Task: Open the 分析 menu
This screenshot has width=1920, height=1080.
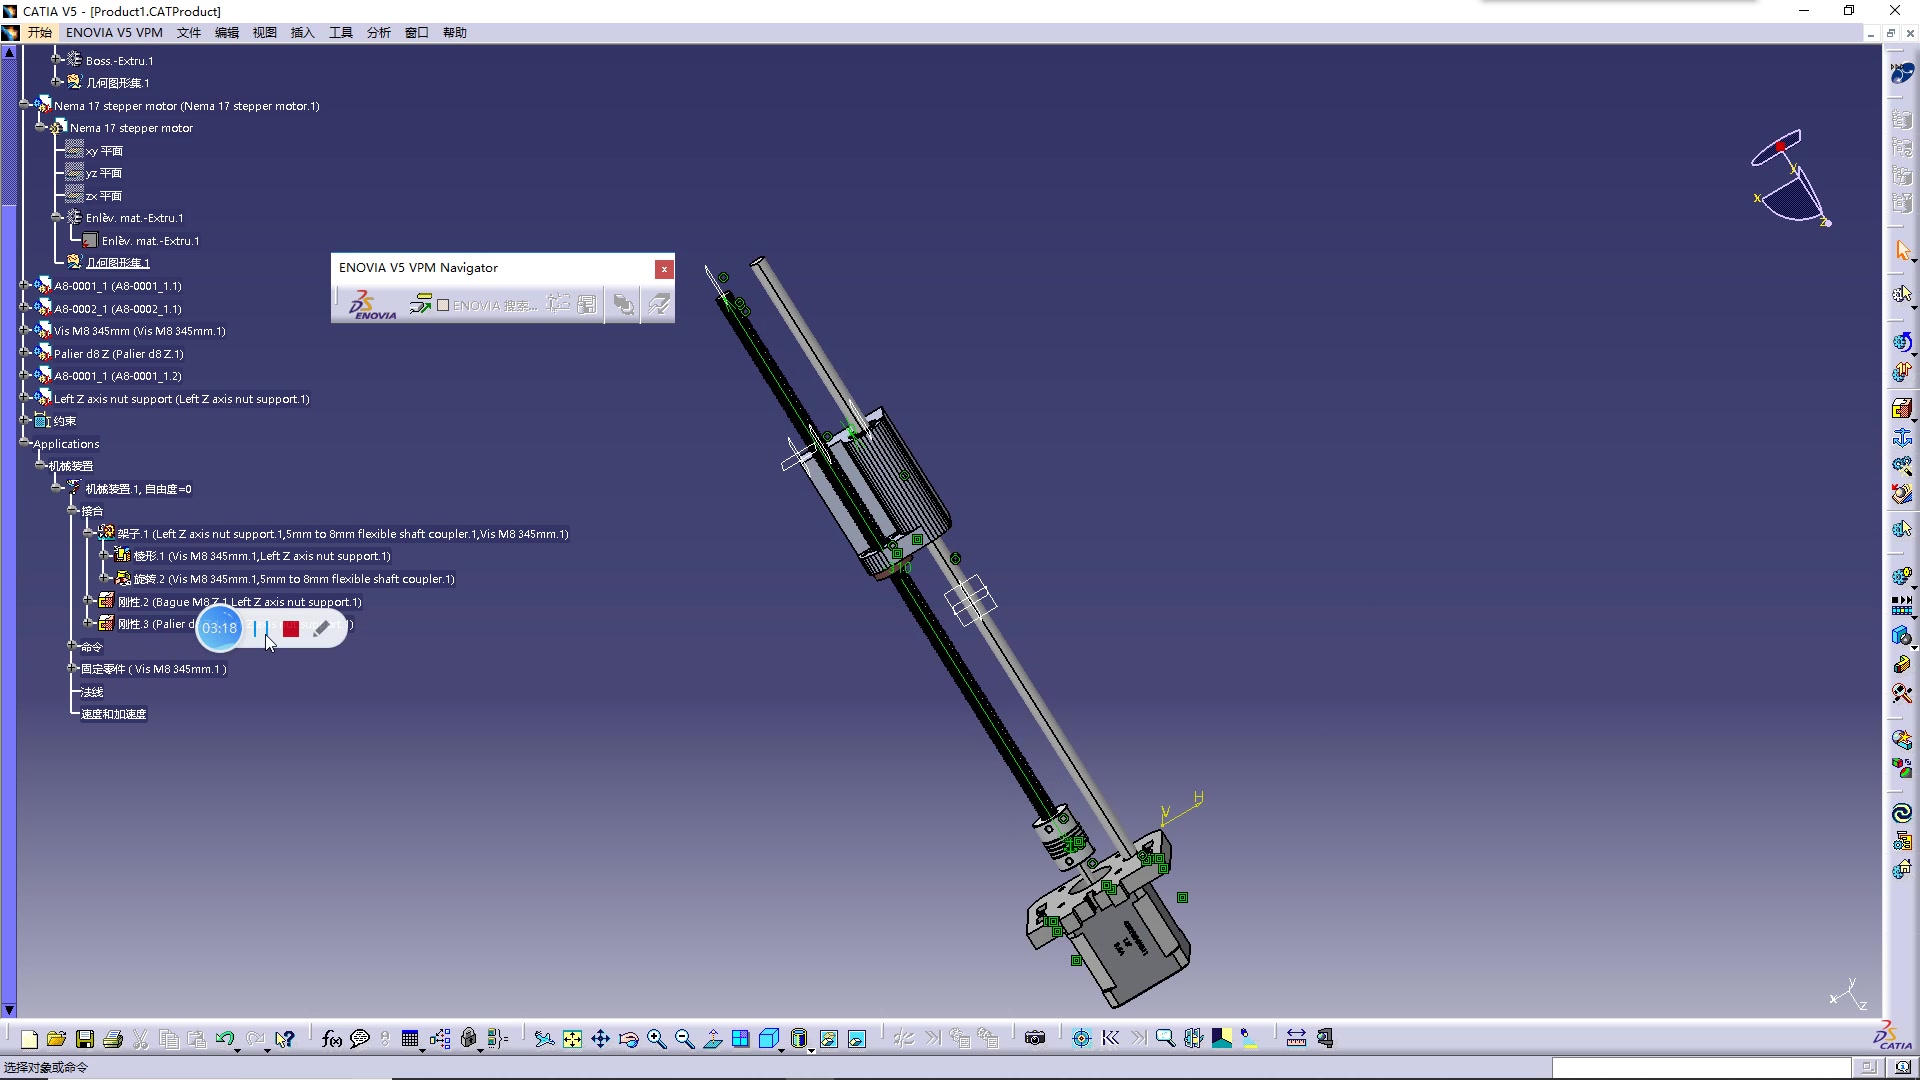Action: tap(378, 33)
